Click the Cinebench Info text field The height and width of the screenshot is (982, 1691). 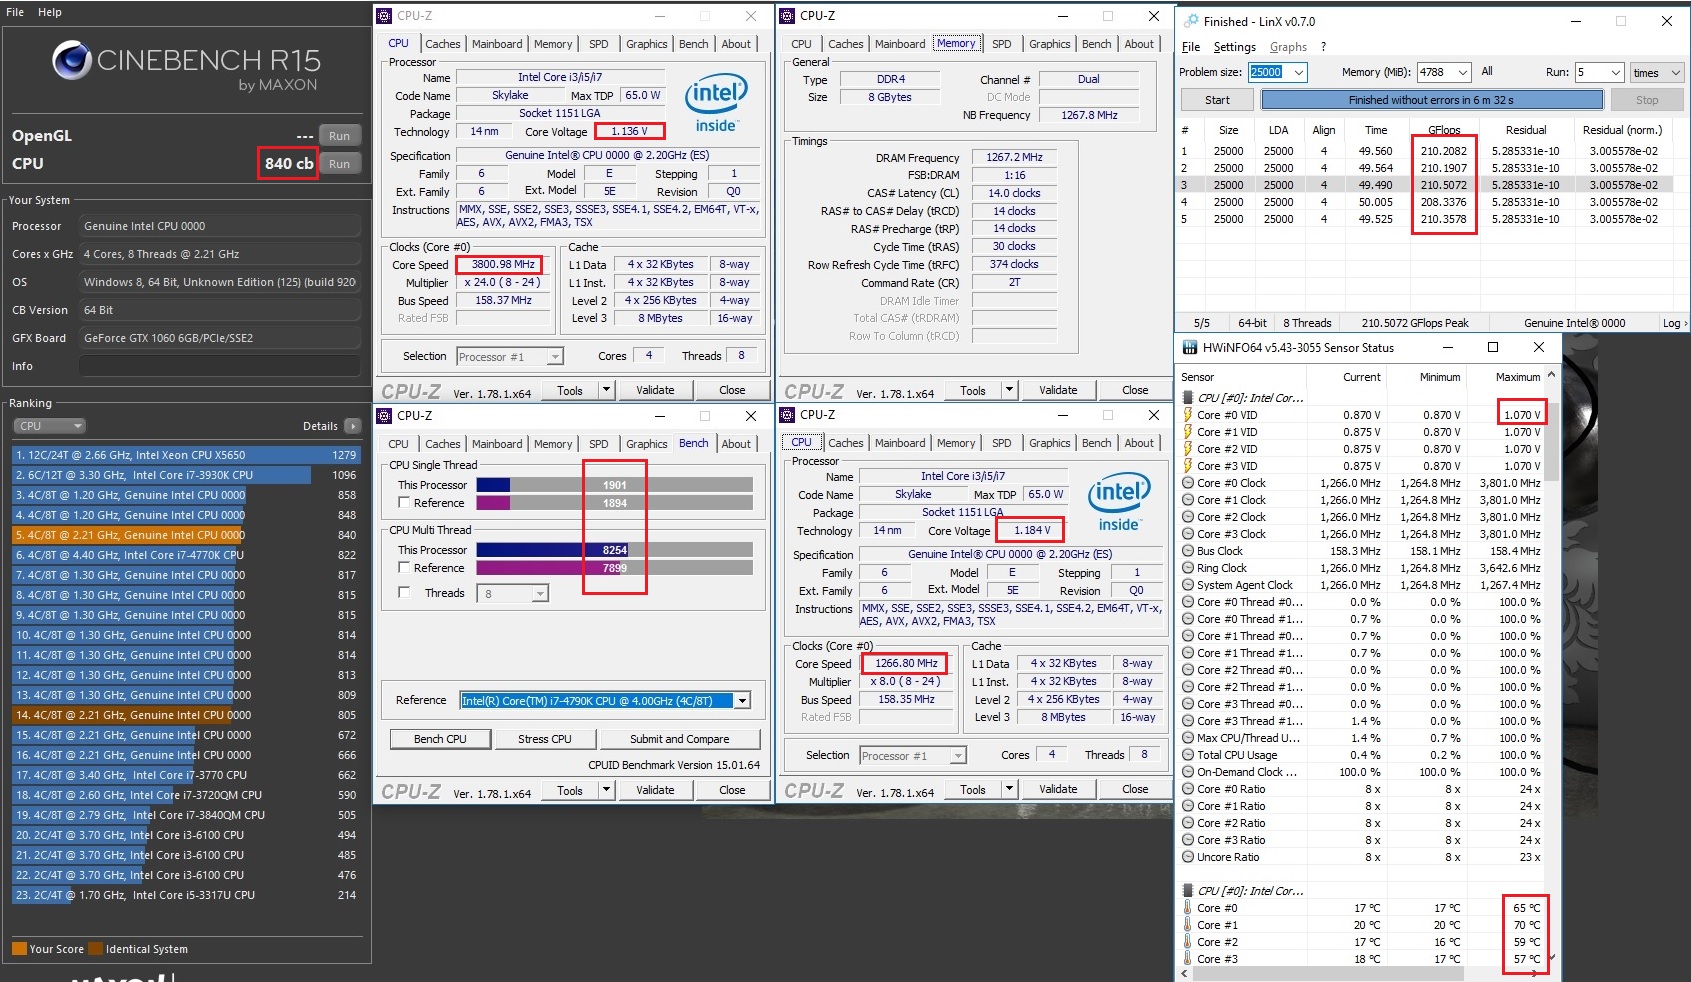point(219,366)
